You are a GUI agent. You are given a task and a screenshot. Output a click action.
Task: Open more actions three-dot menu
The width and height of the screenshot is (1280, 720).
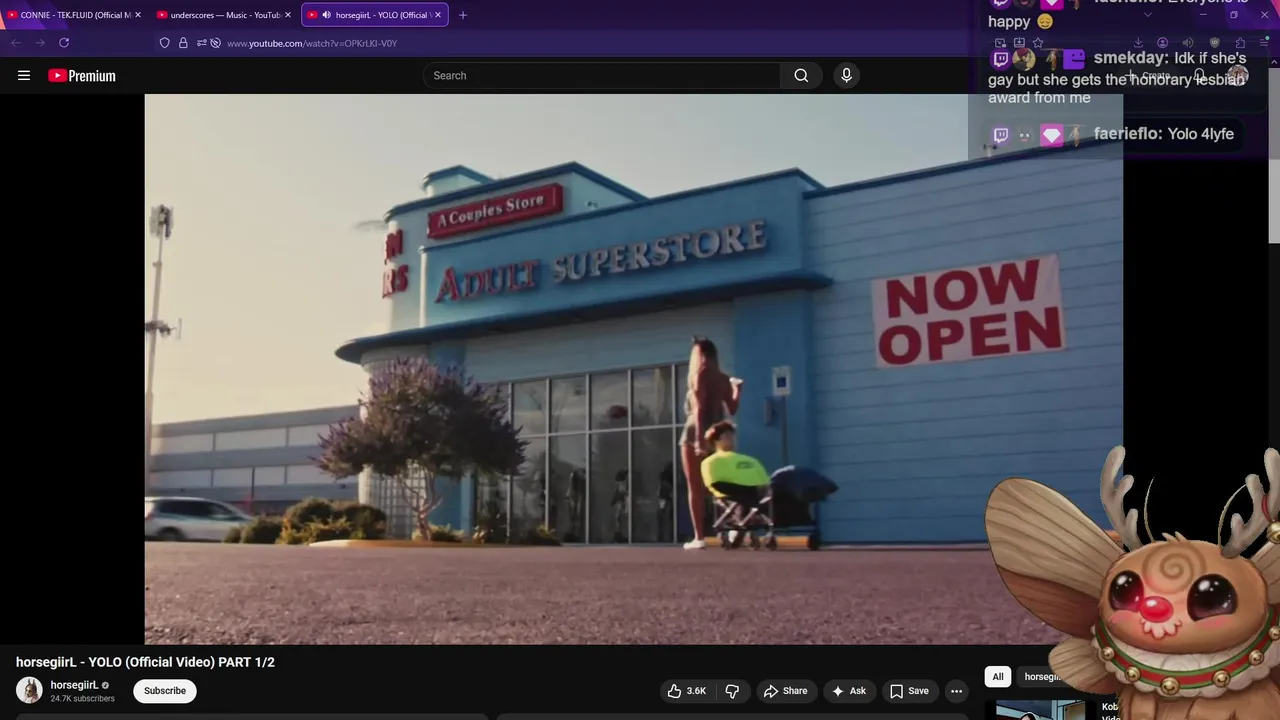pyautogui.click(x=956, y=691)
